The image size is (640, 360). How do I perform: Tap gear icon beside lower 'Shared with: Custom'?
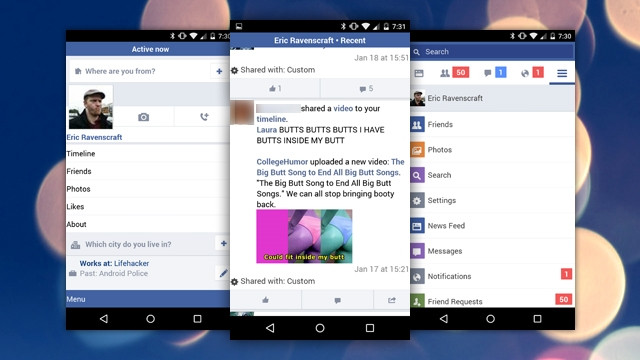234,281
